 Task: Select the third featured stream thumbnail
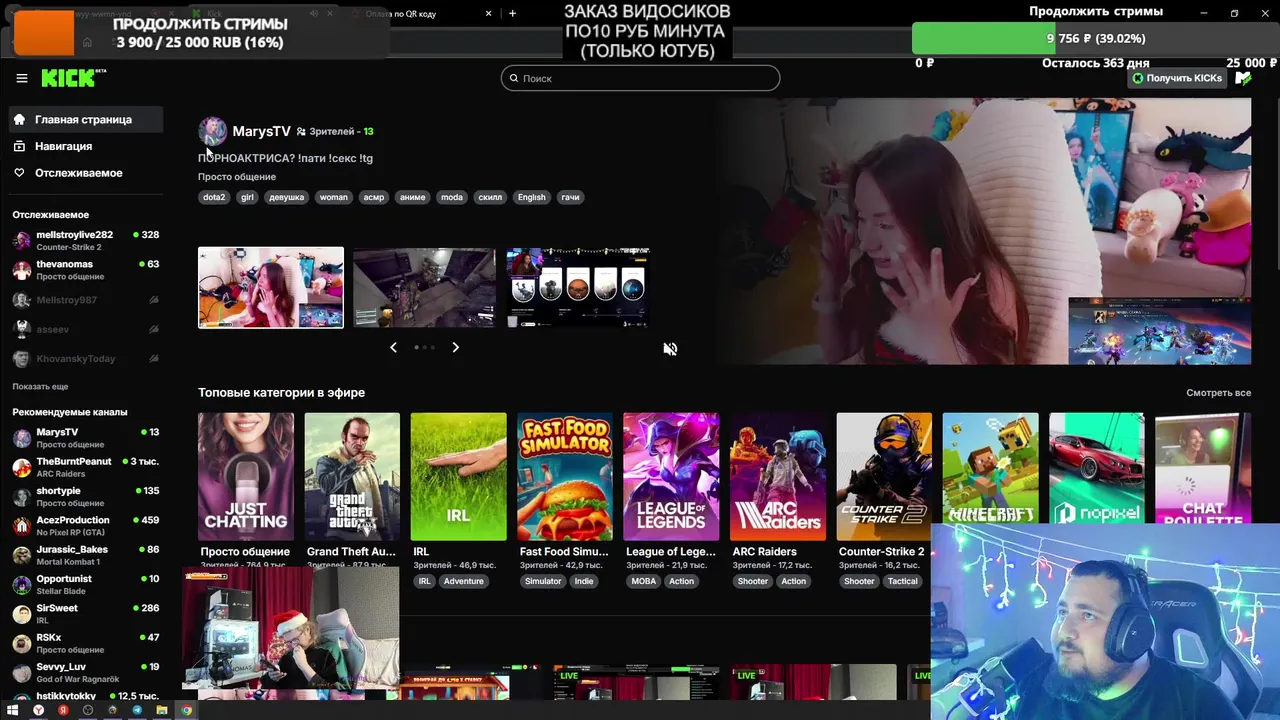coord(578,287)
